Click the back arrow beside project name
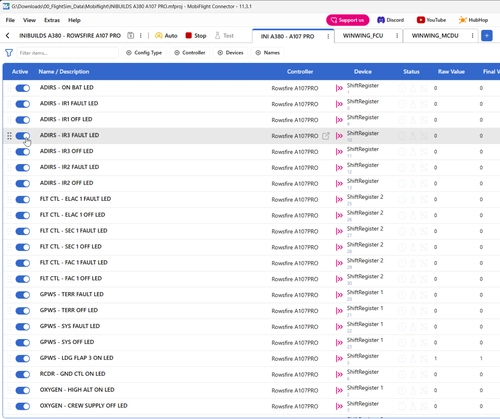 coord(8,36)
